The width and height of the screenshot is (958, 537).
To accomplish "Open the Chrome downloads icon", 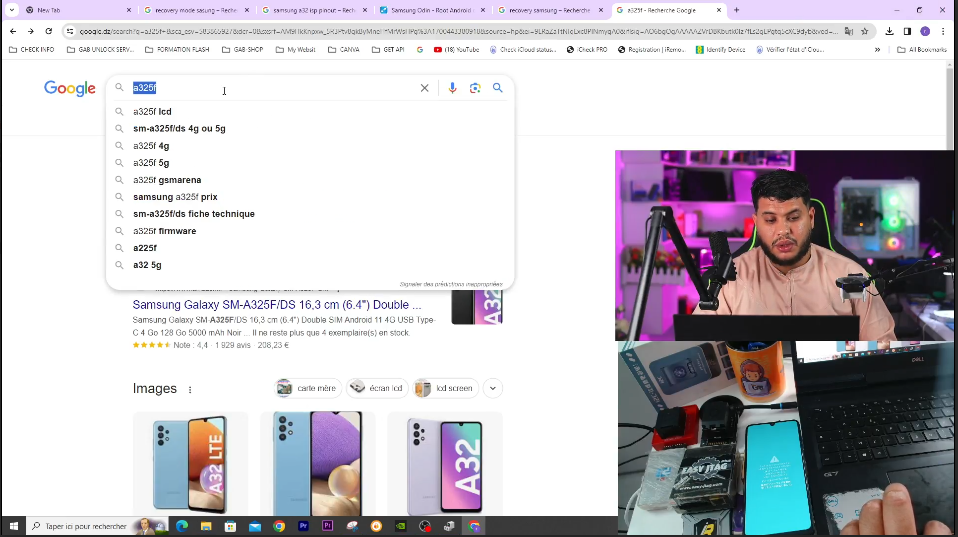I will point(890,31).
